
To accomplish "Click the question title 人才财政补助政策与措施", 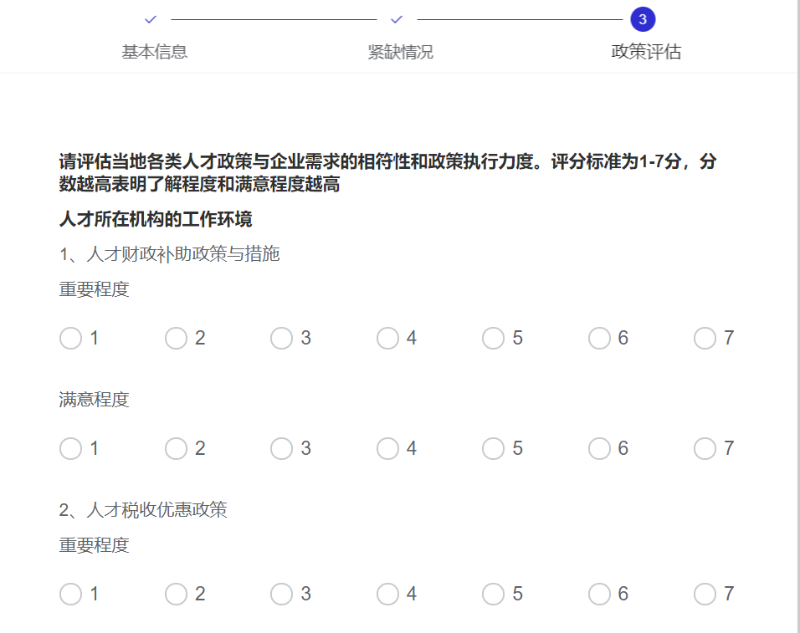I will coord(170,254).
